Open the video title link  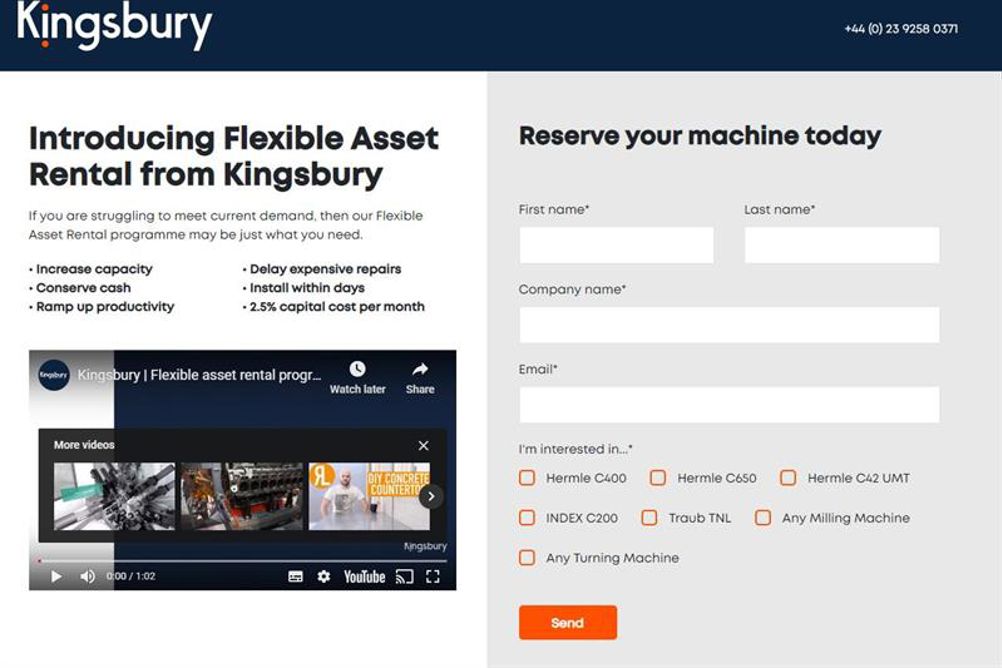point(199,375)
